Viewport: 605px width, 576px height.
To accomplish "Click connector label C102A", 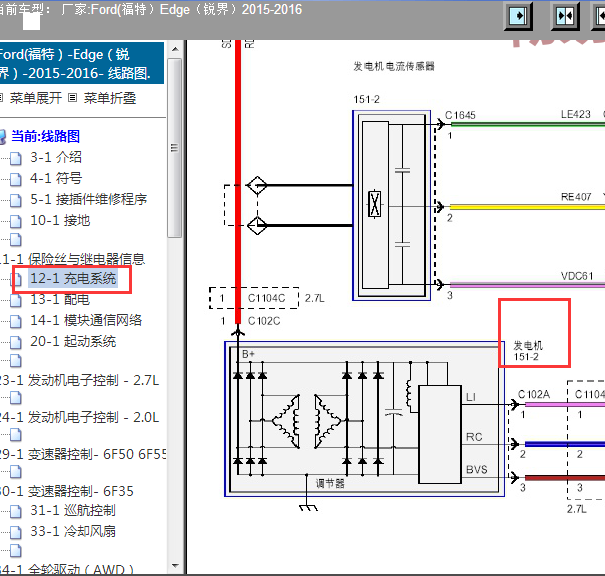I will pyautogui.click(x=534, y=394).
